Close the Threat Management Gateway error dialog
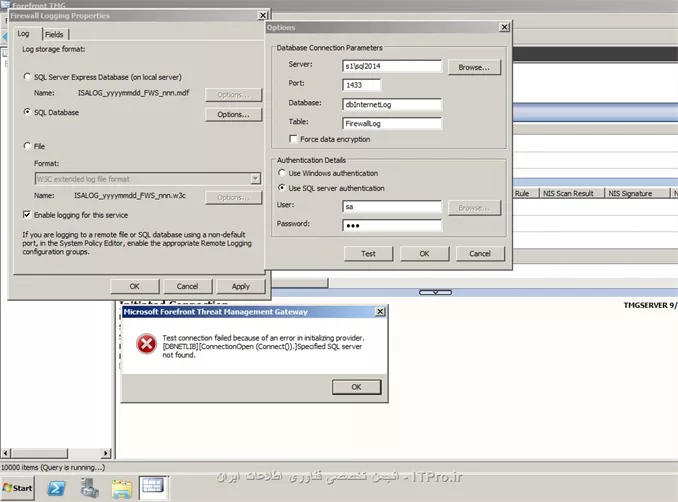Viewport: 678px width, 502px height. (x=380, y=312)
